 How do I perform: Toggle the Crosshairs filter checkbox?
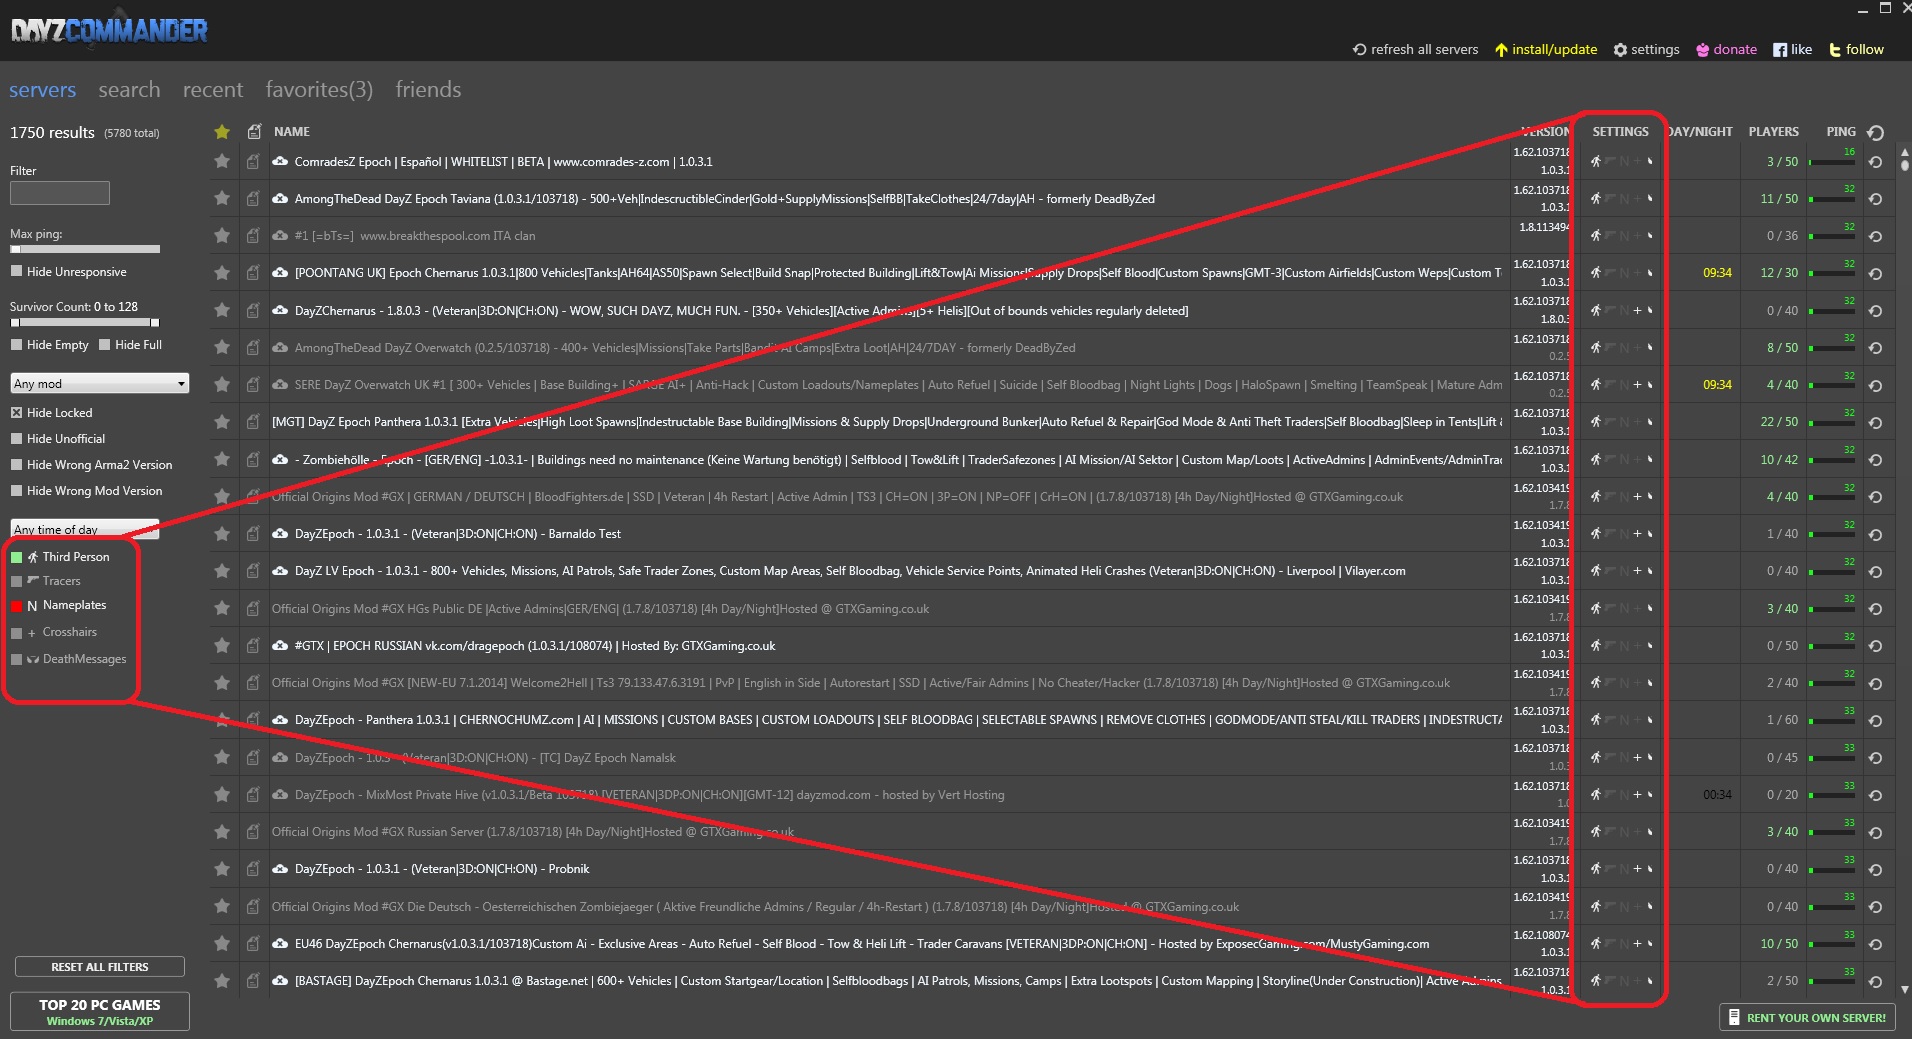16,633
